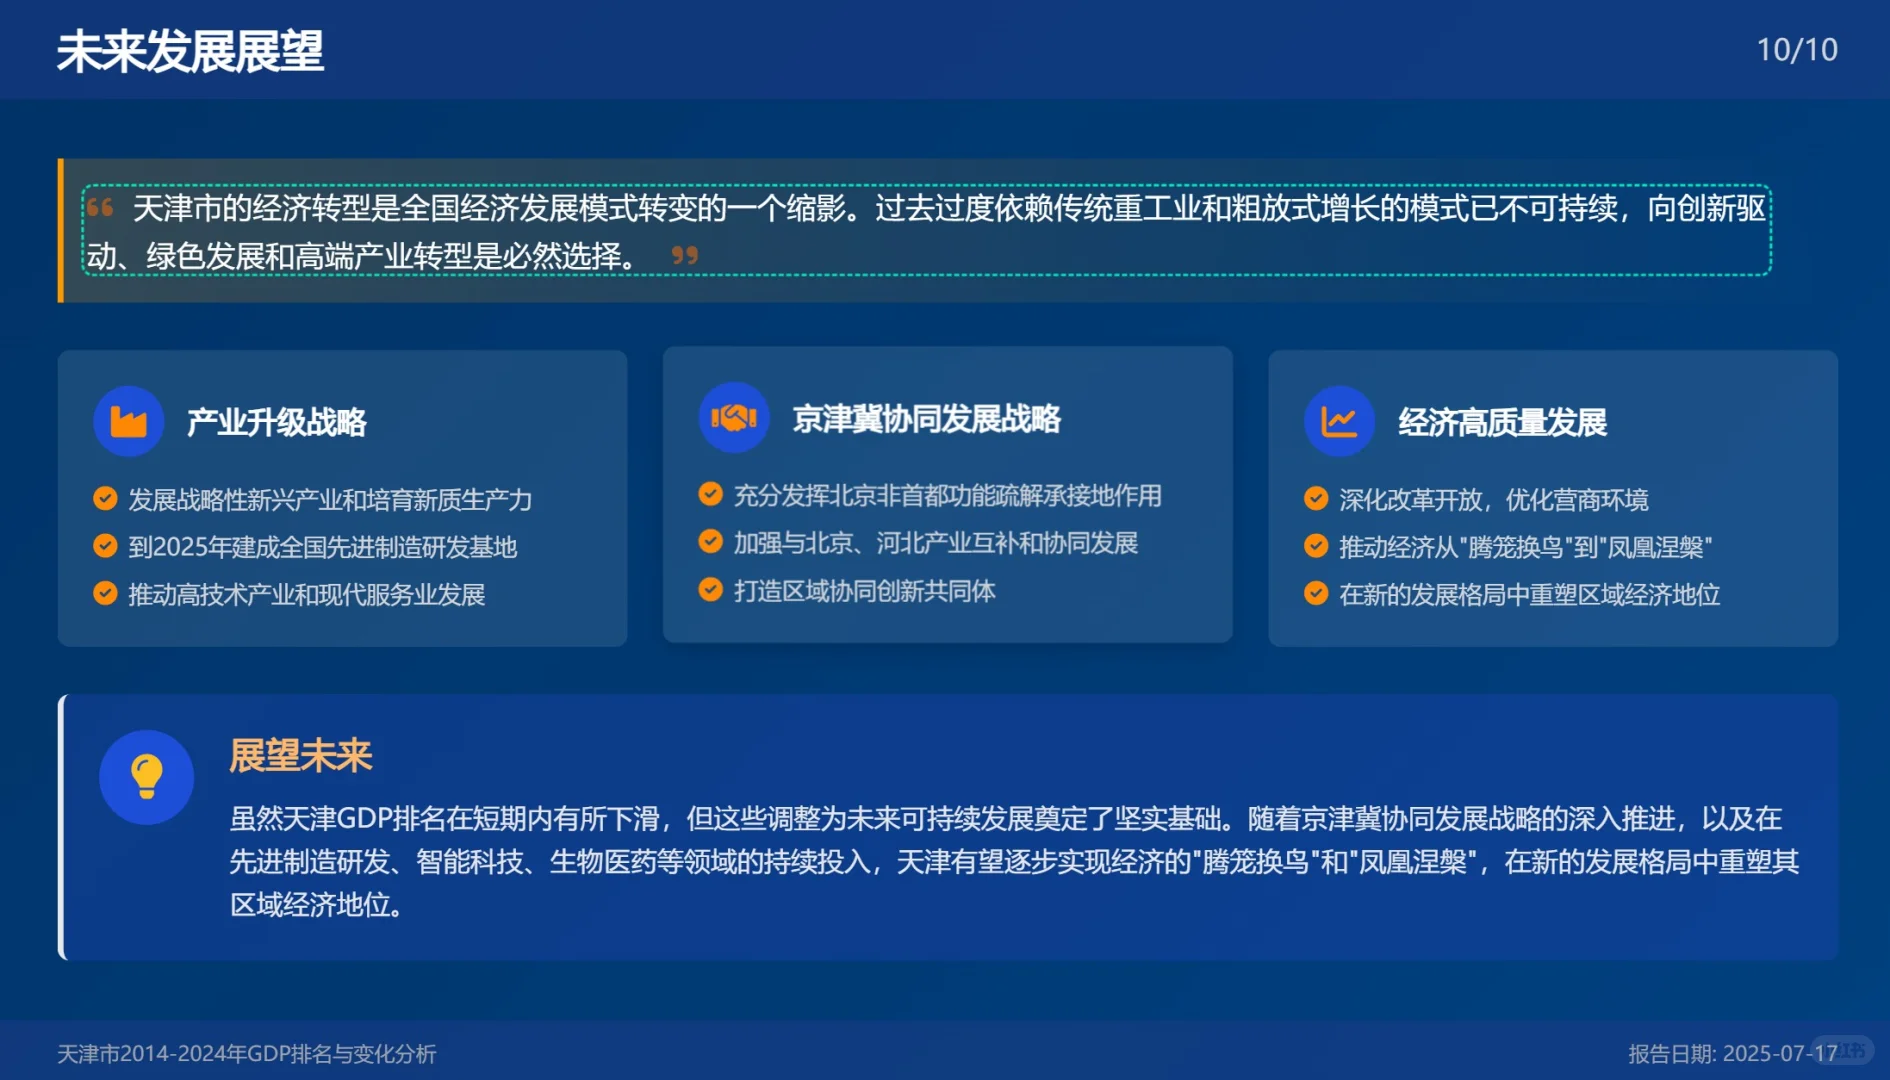This screenshot has width=1890, height=1080.
Task: Click the watermark badge in the bottom-right corner
Action: 1845,1051
